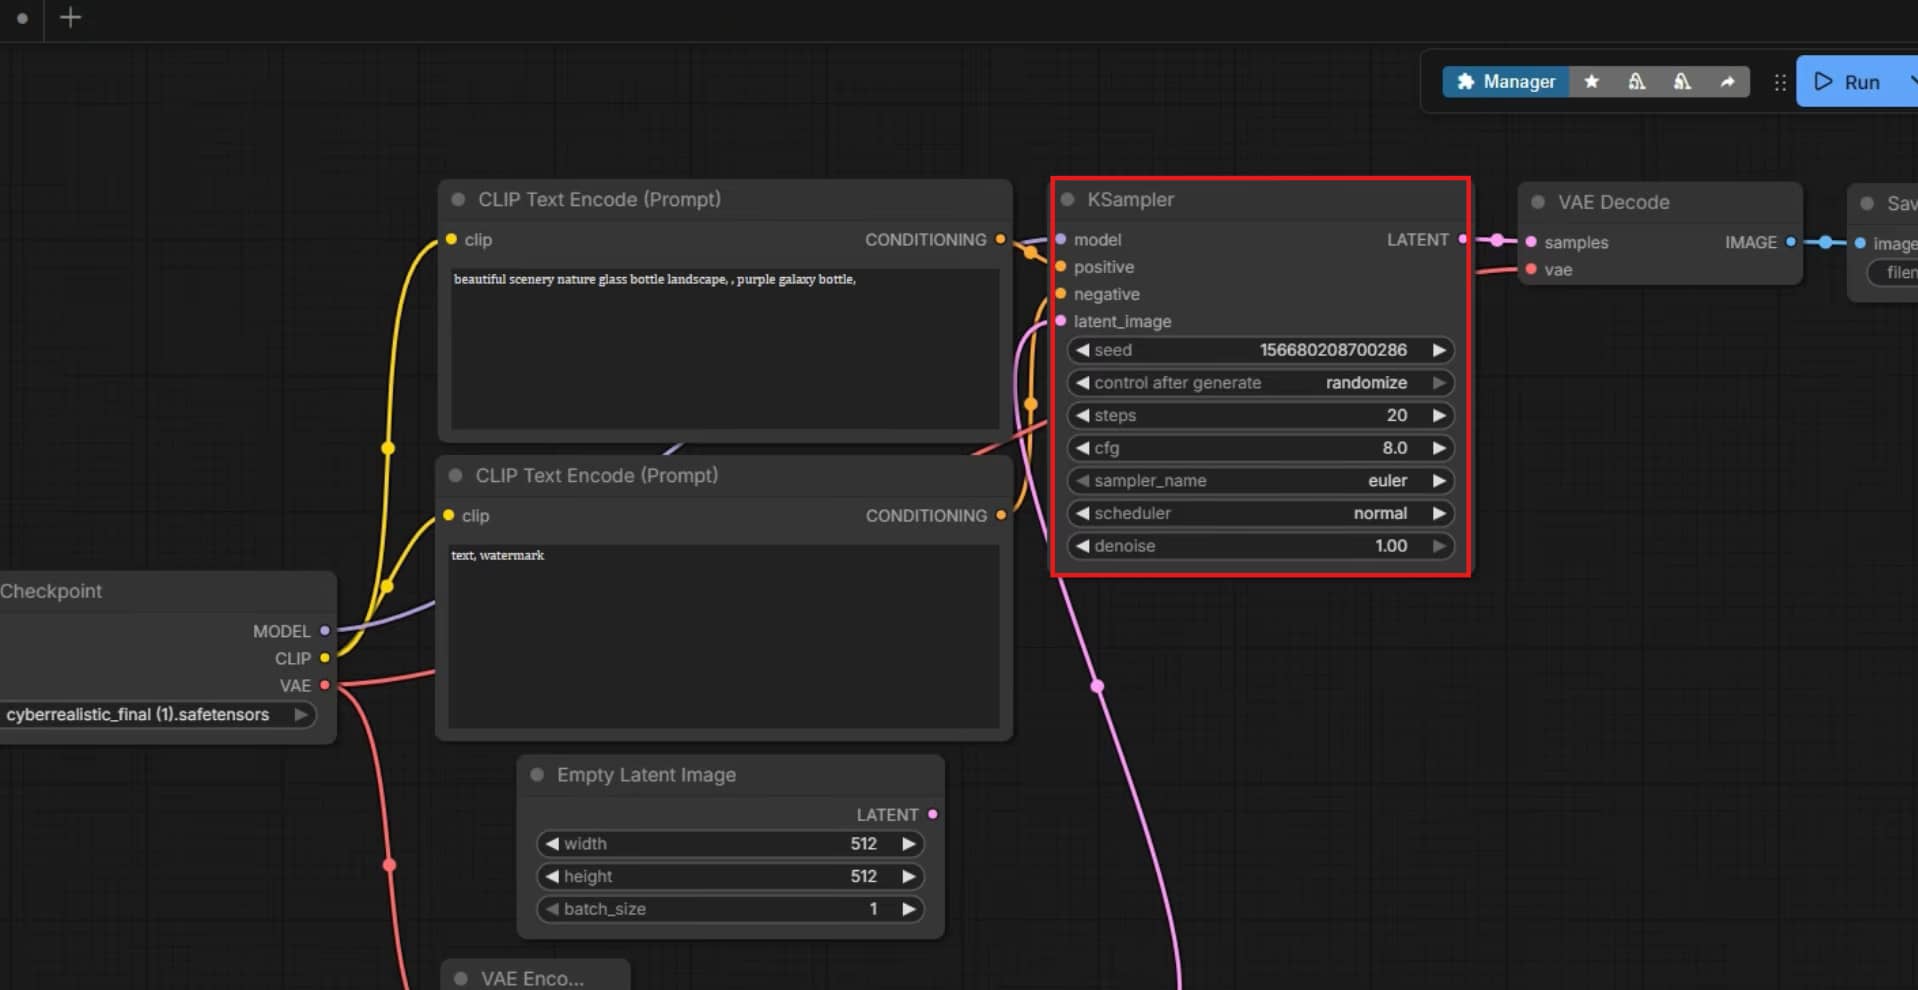The width and height of the screenshot is (1918, 990).
Task: Click the negative prompt text, watermark area
Action: pyautogui.click(x=723, y=636)
